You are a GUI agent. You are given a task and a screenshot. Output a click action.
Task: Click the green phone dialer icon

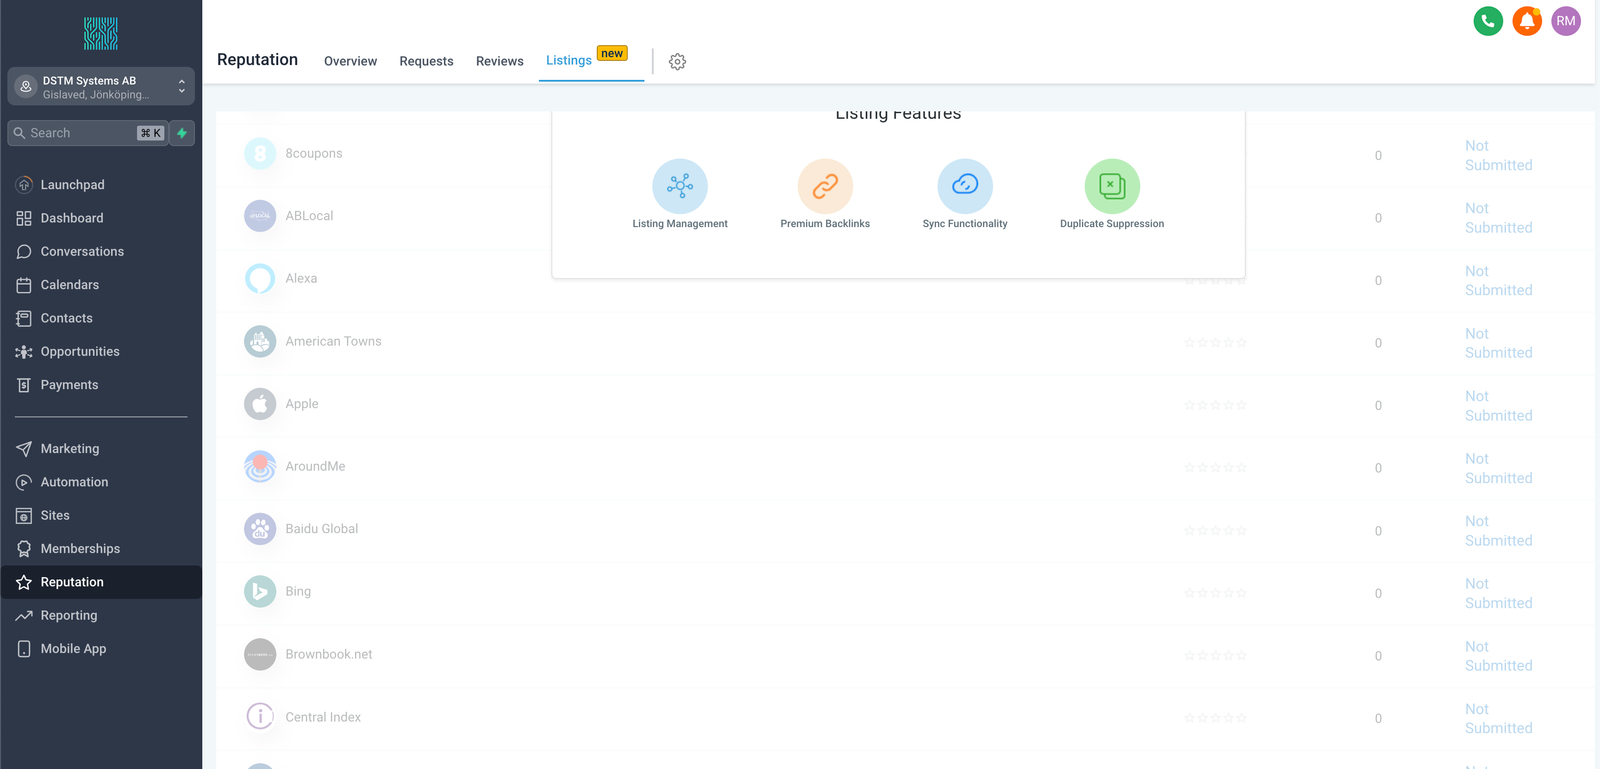pos(1488,21)
